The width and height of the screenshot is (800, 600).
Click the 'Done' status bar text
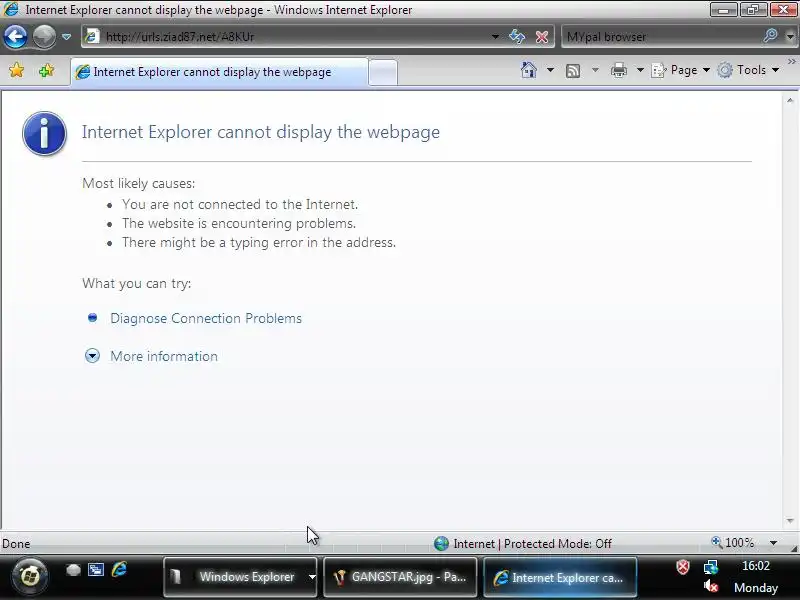(16, 544)
